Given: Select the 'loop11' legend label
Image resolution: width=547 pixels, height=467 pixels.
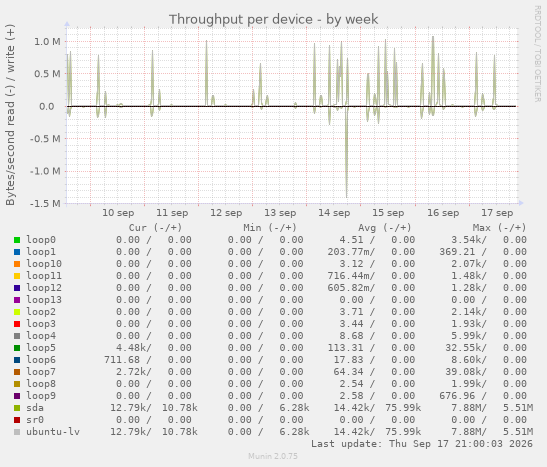Looking at the screenshot, I should pos(44,276).
